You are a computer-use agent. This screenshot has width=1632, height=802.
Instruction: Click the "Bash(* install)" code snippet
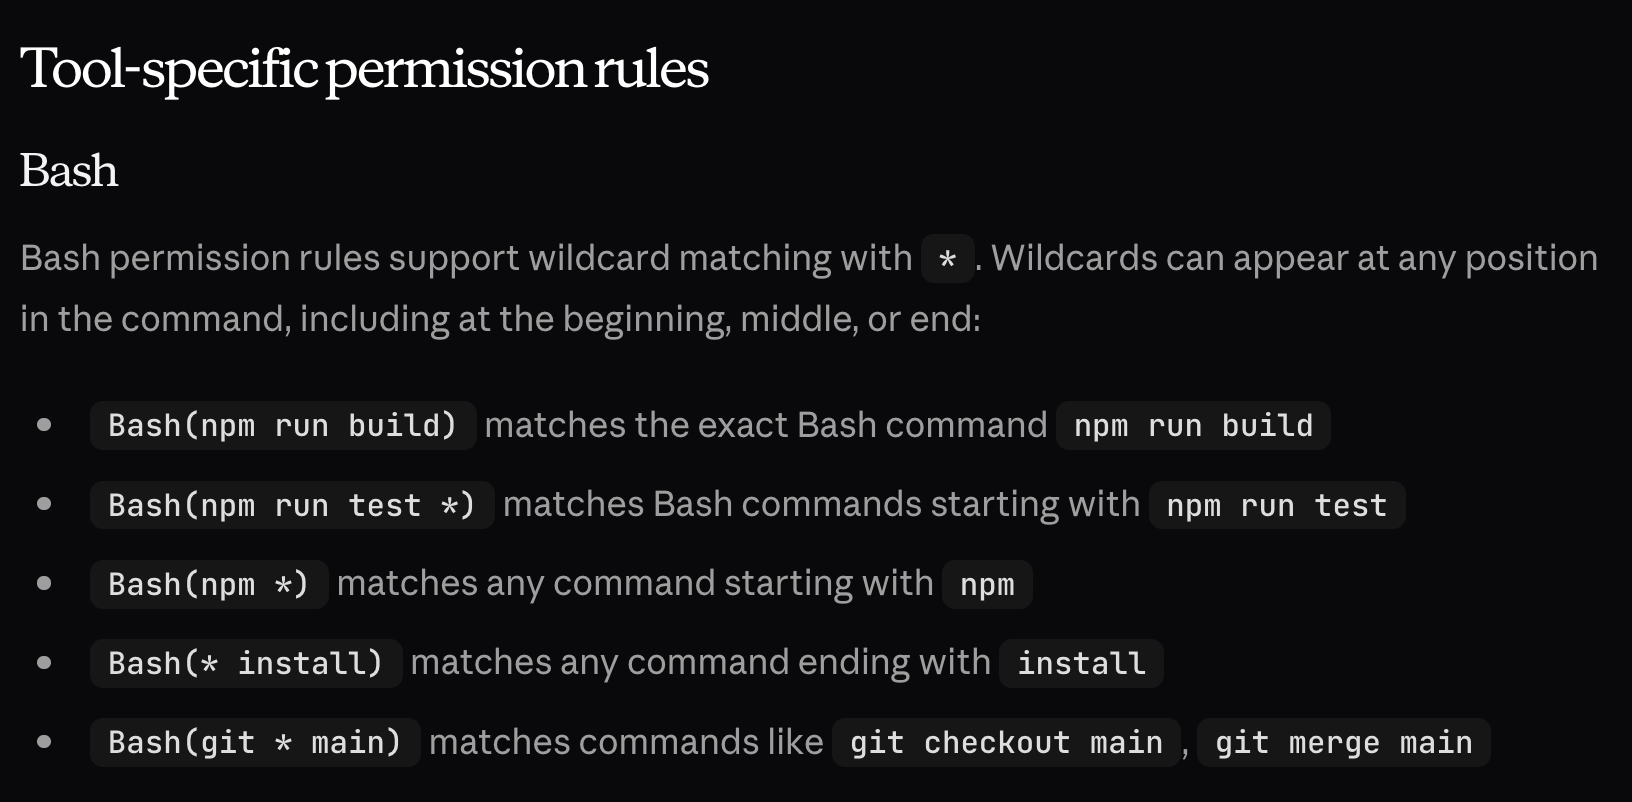[x=245, y=663]
